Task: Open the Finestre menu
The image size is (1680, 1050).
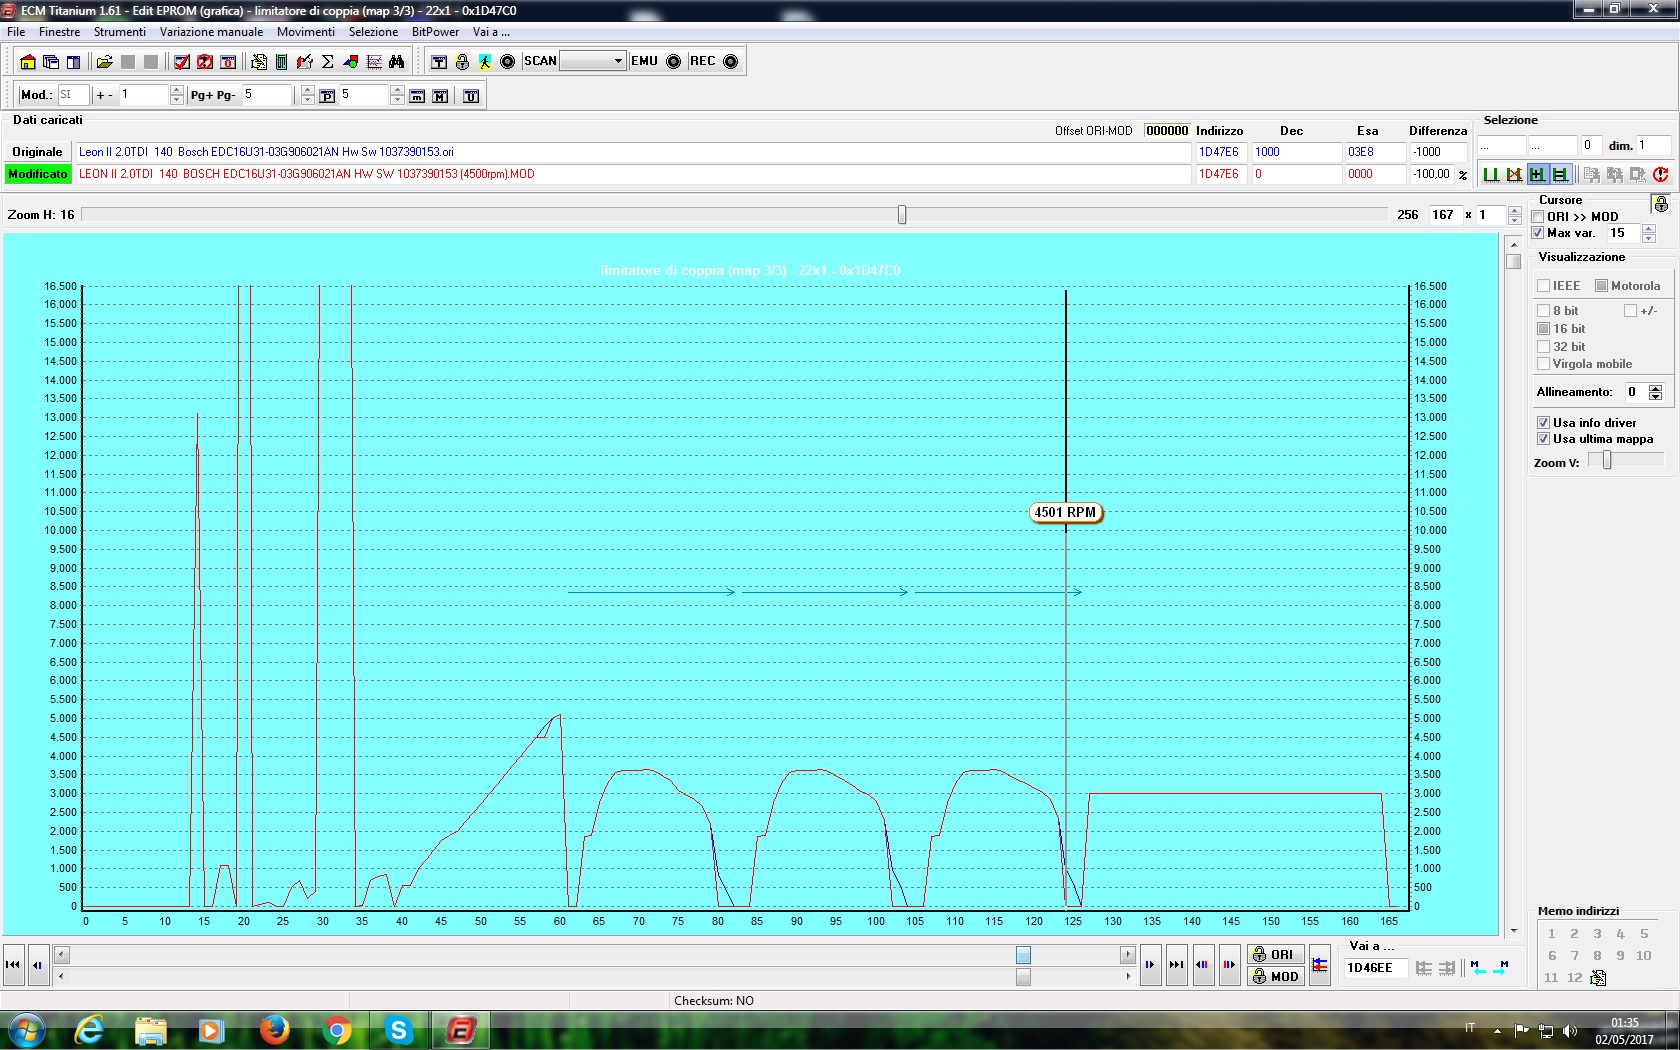Action: point(59,32)
